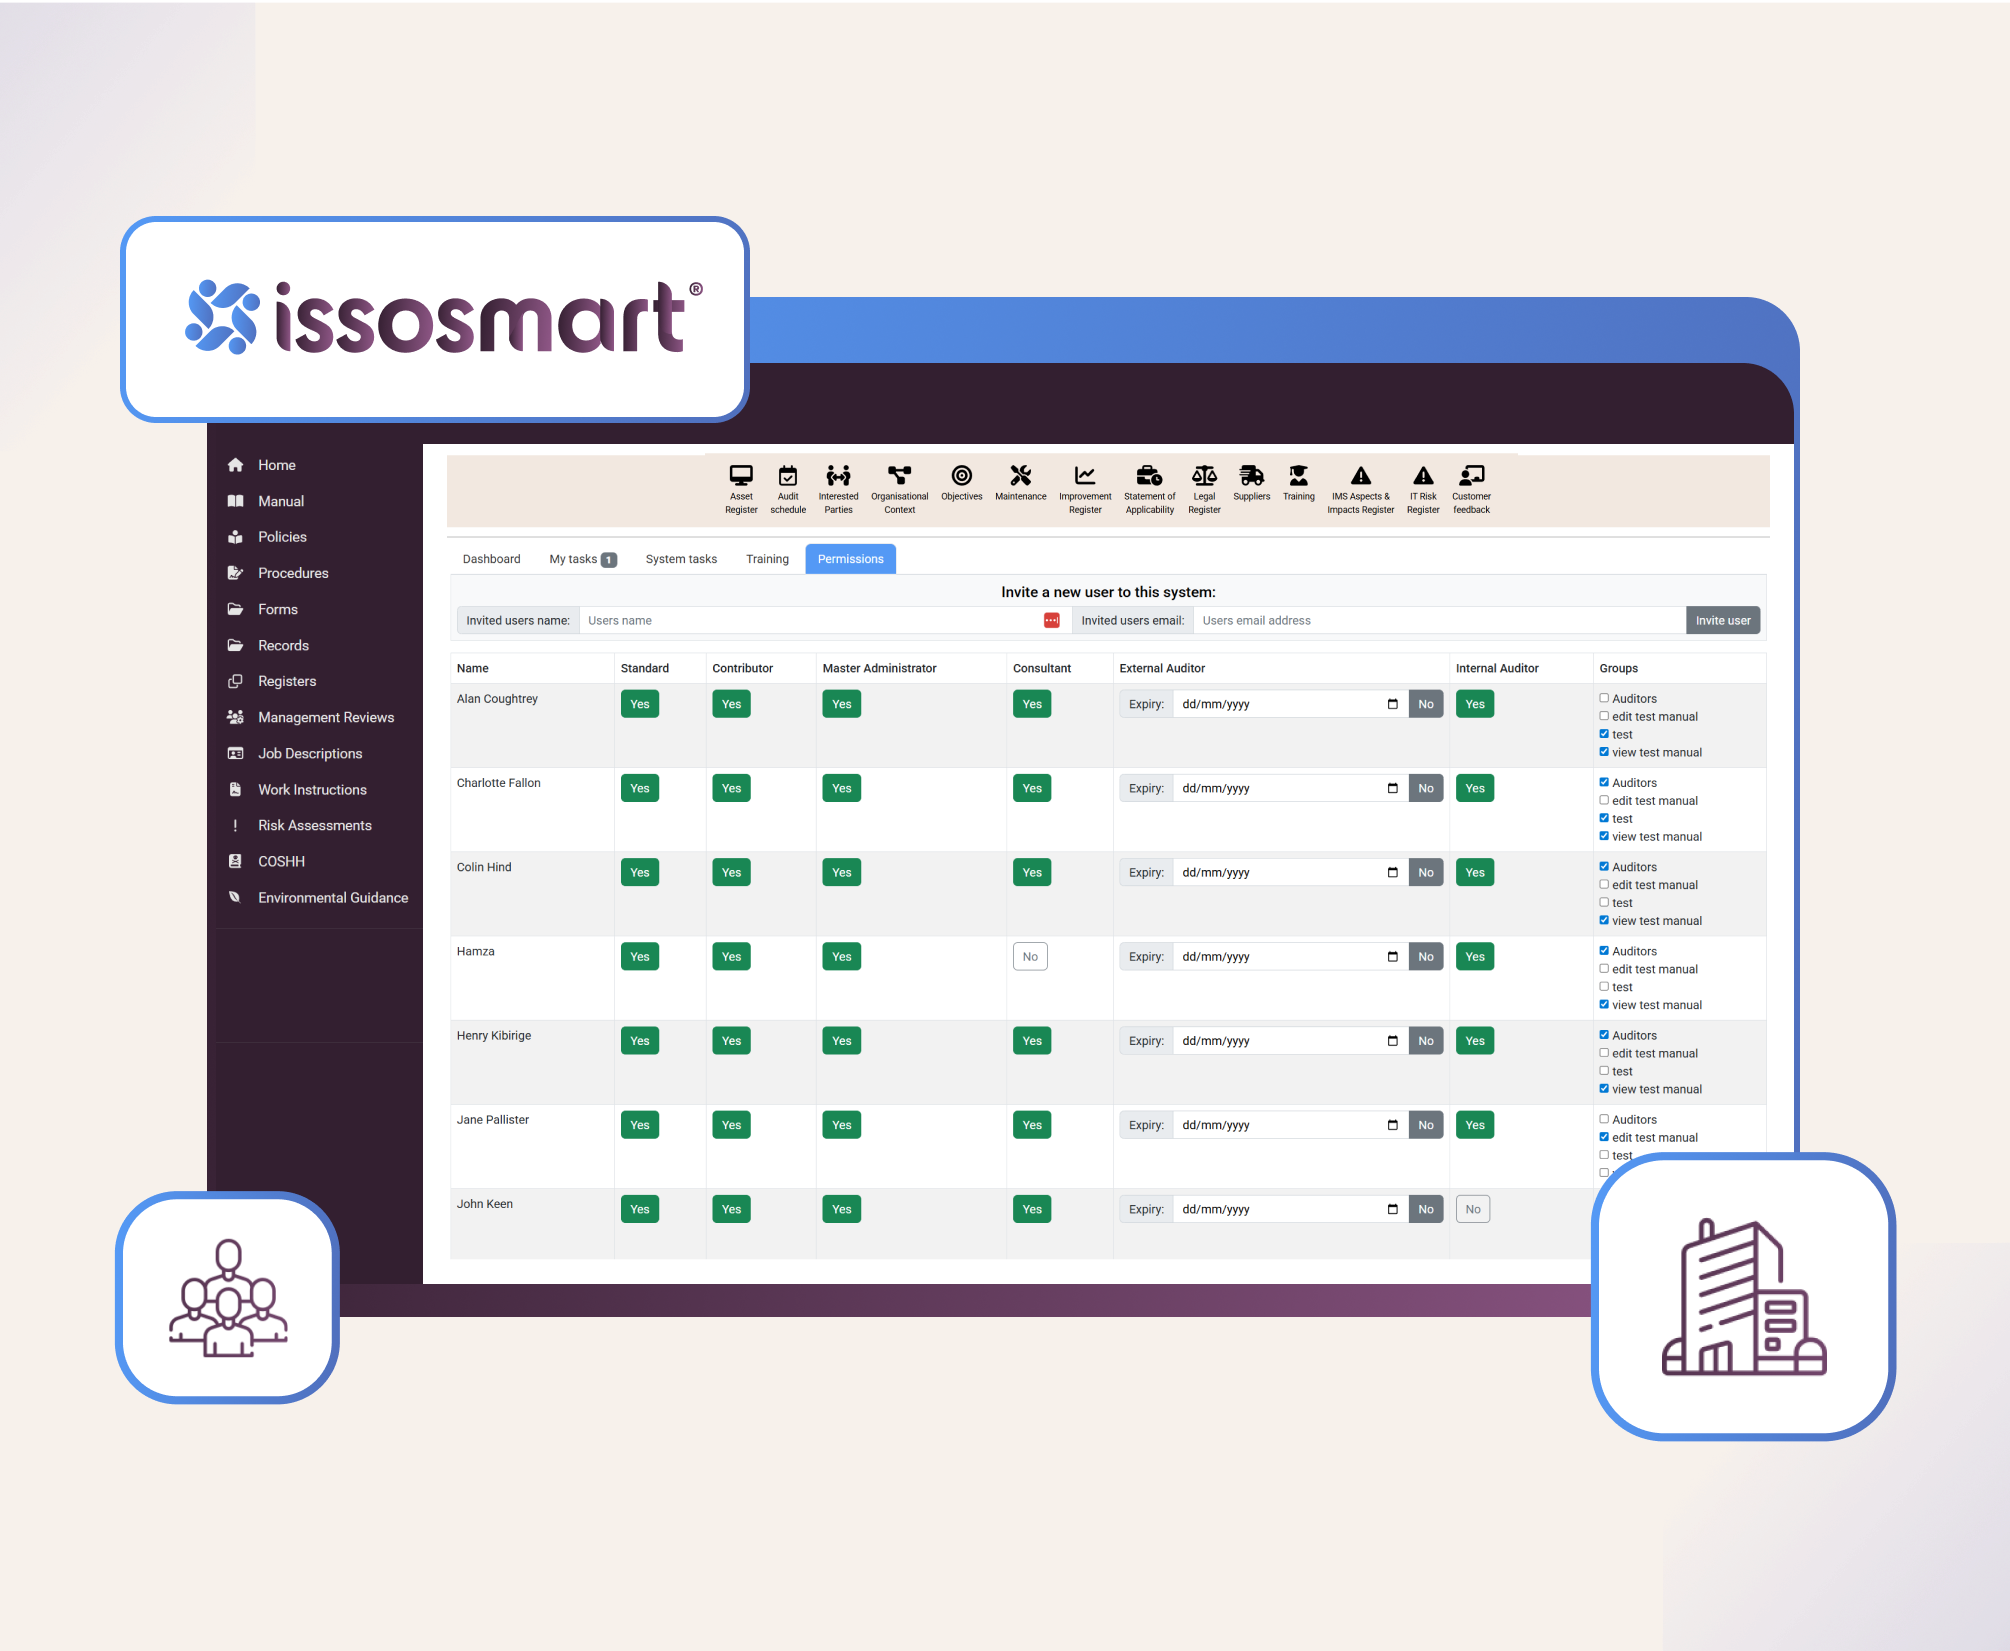Open the Suppliers truck icon
Screen dimensions: 2010x1651
tap(1251, 478)
